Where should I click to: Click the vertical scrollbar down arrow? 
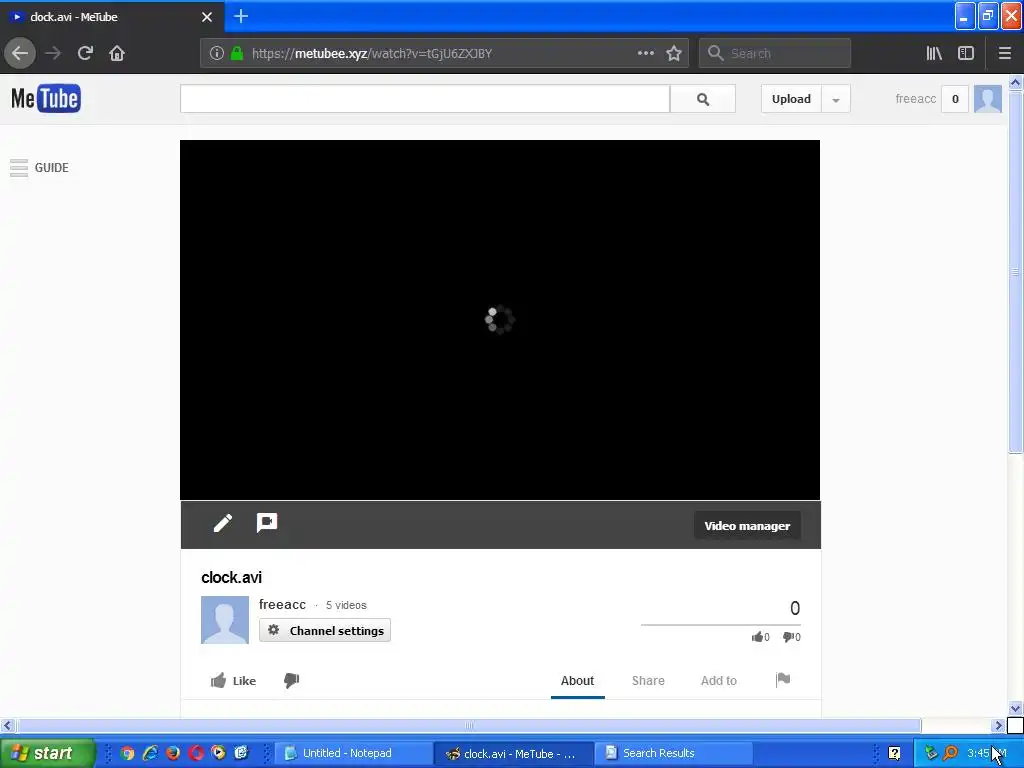pos(1015,709)
